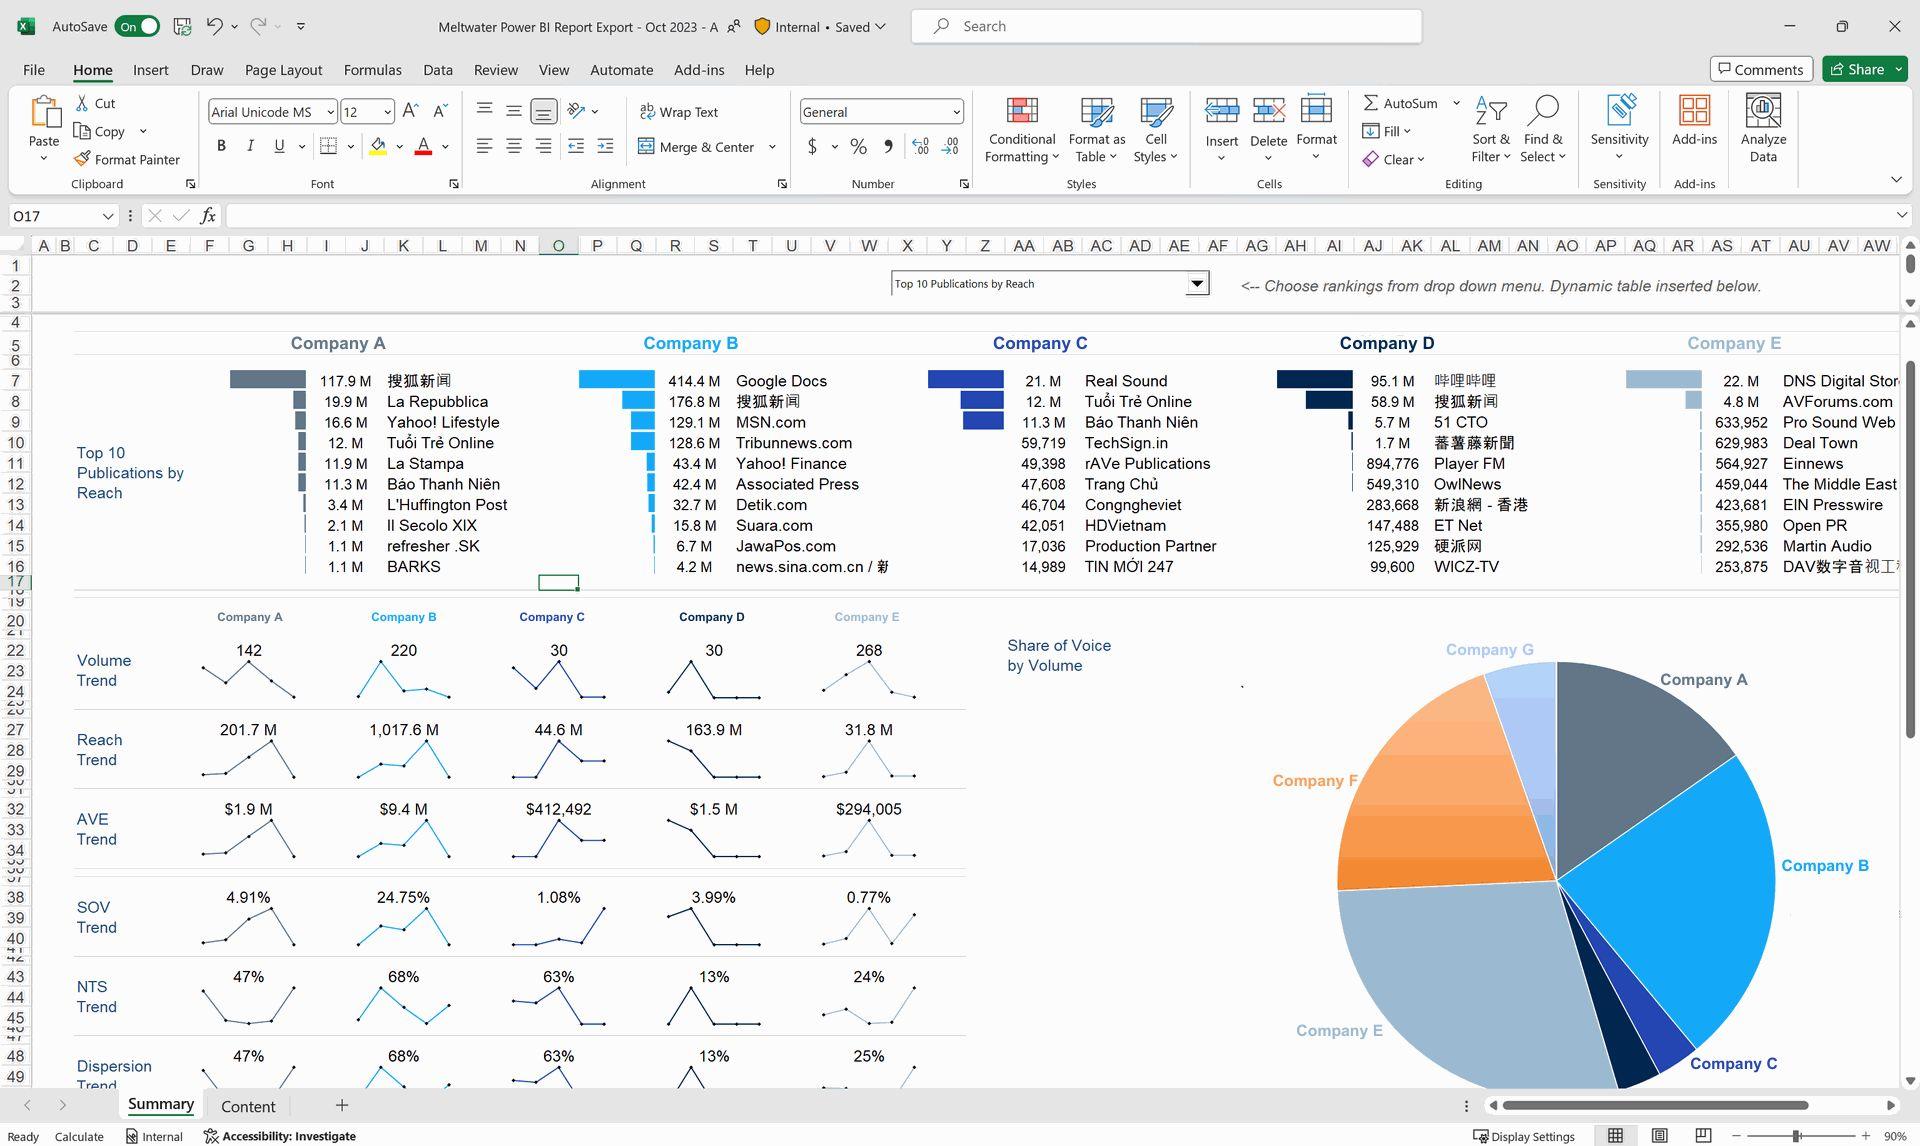The height and width of the screenshot is (1146, 1920).
Task: Click the Cut scissors icon
Action: (x=82, y=103)
